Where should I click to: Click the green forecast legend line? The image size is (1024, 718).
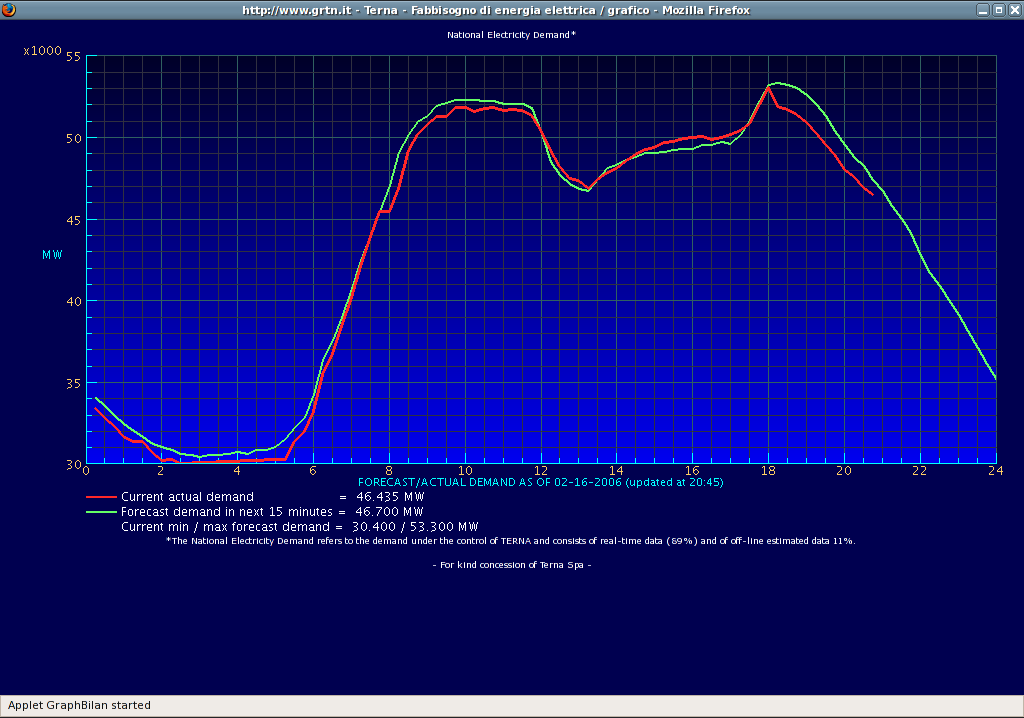pyautogui.click(x=101, y=512)
